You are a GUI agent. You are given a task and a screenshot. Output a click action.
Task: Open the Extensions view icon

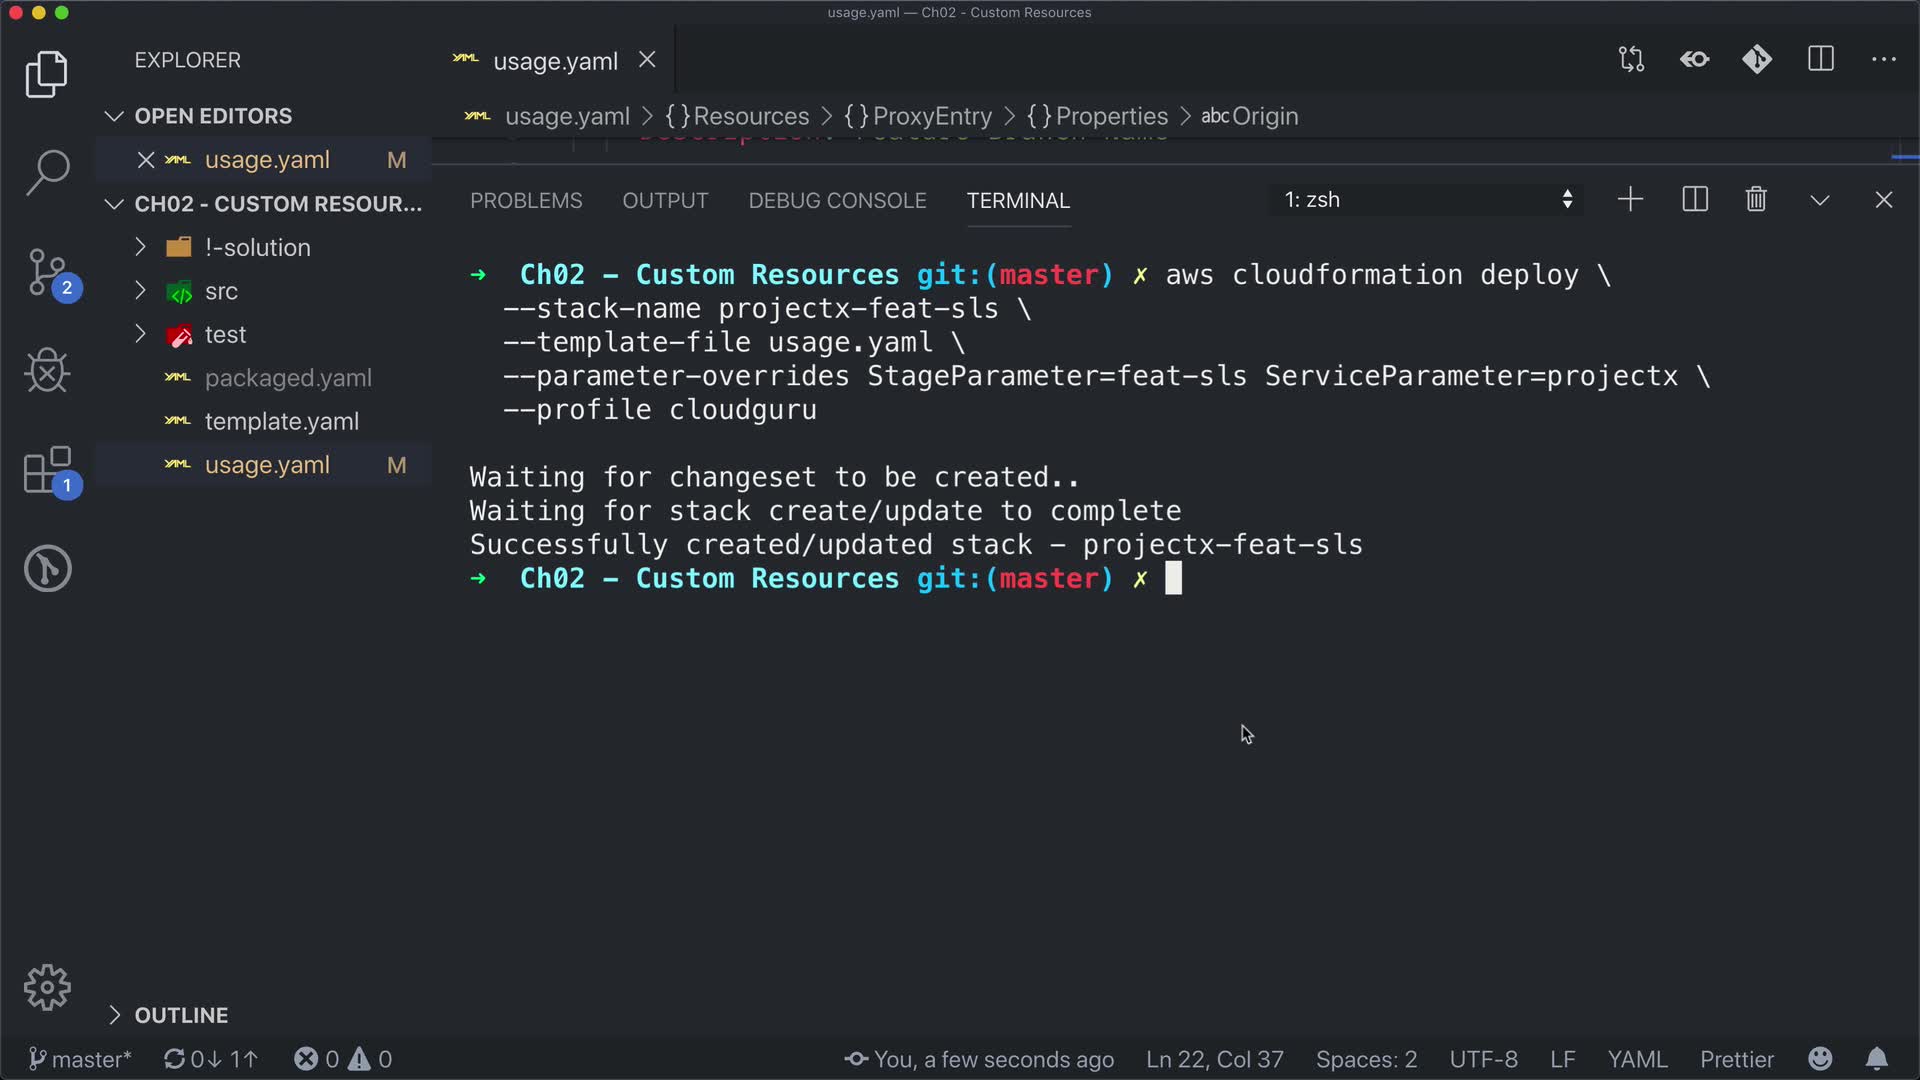[47, 470]
